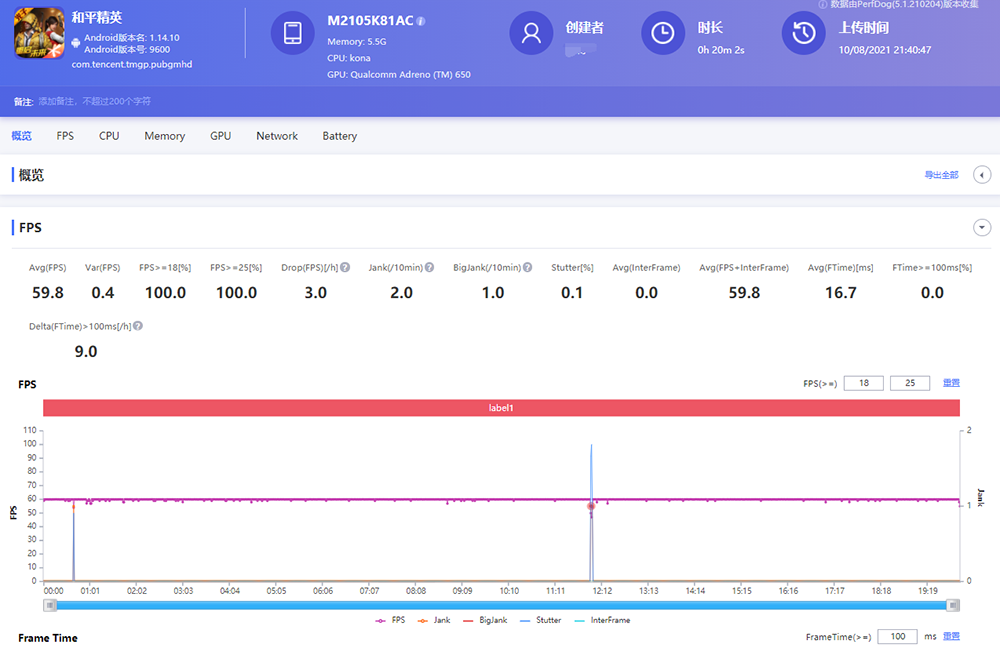Click the help icon next to Delta(FTime)>100ms[/h]
The height and width of the screenshot is (648, 1000).
(x=138, y=326)
